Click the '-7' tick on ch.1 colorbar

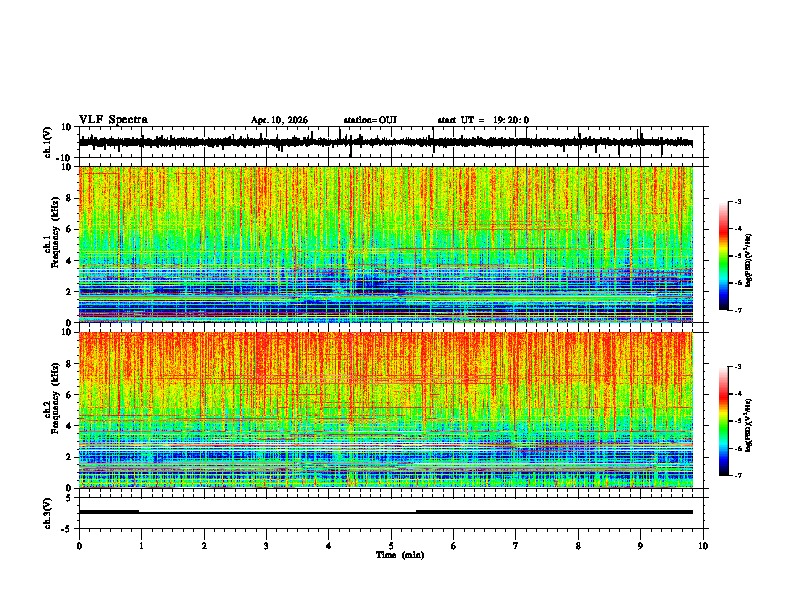coord(738,310)
